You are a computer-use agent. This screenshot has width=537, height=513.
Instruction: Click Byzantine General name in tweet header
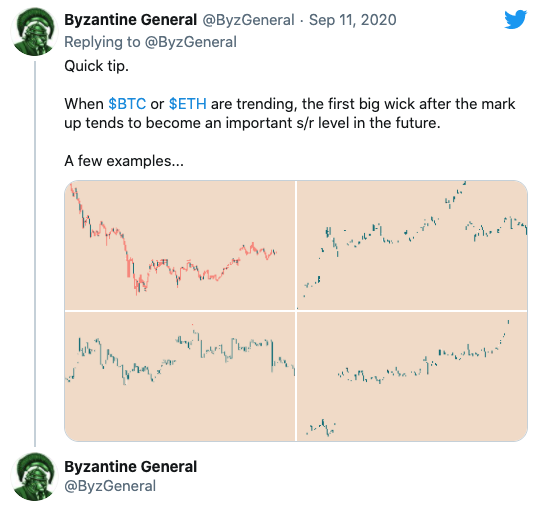tap(130, 20)
